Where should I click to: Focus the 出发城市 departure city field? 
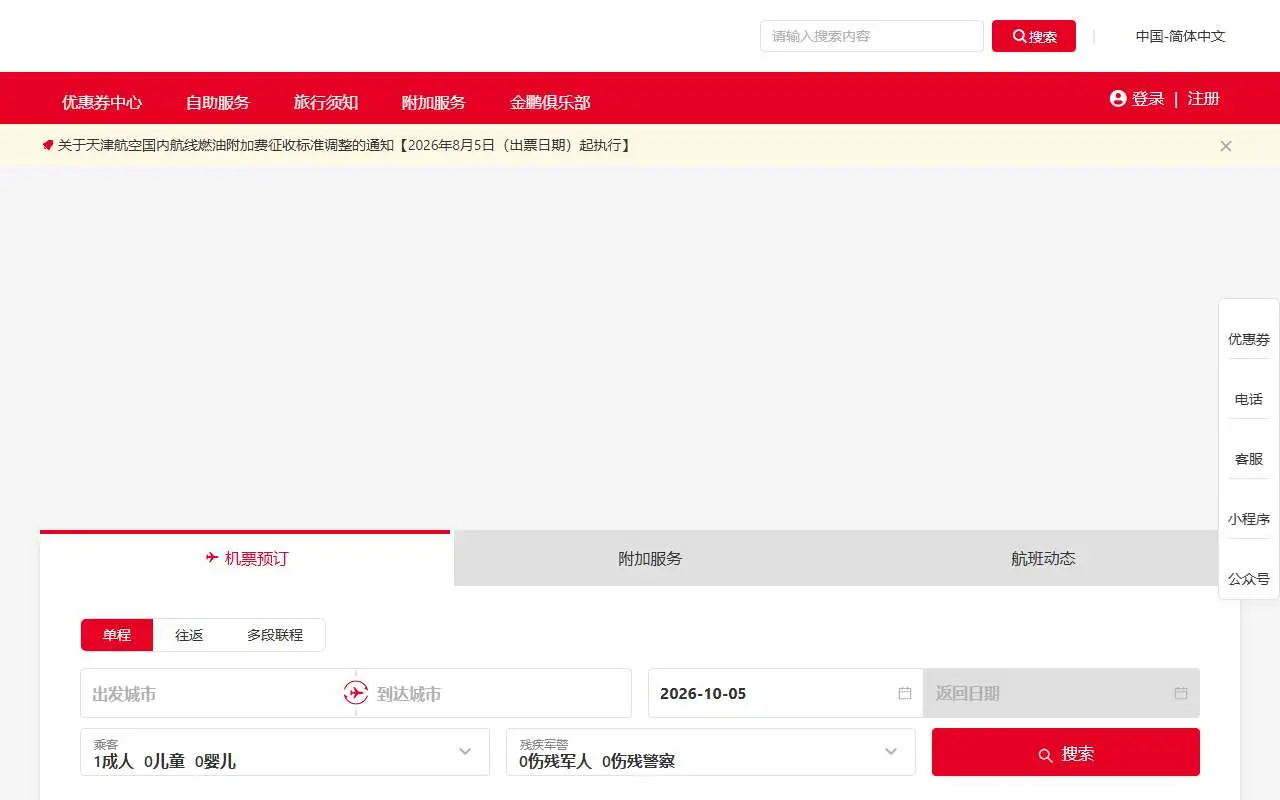click(214, 693)
